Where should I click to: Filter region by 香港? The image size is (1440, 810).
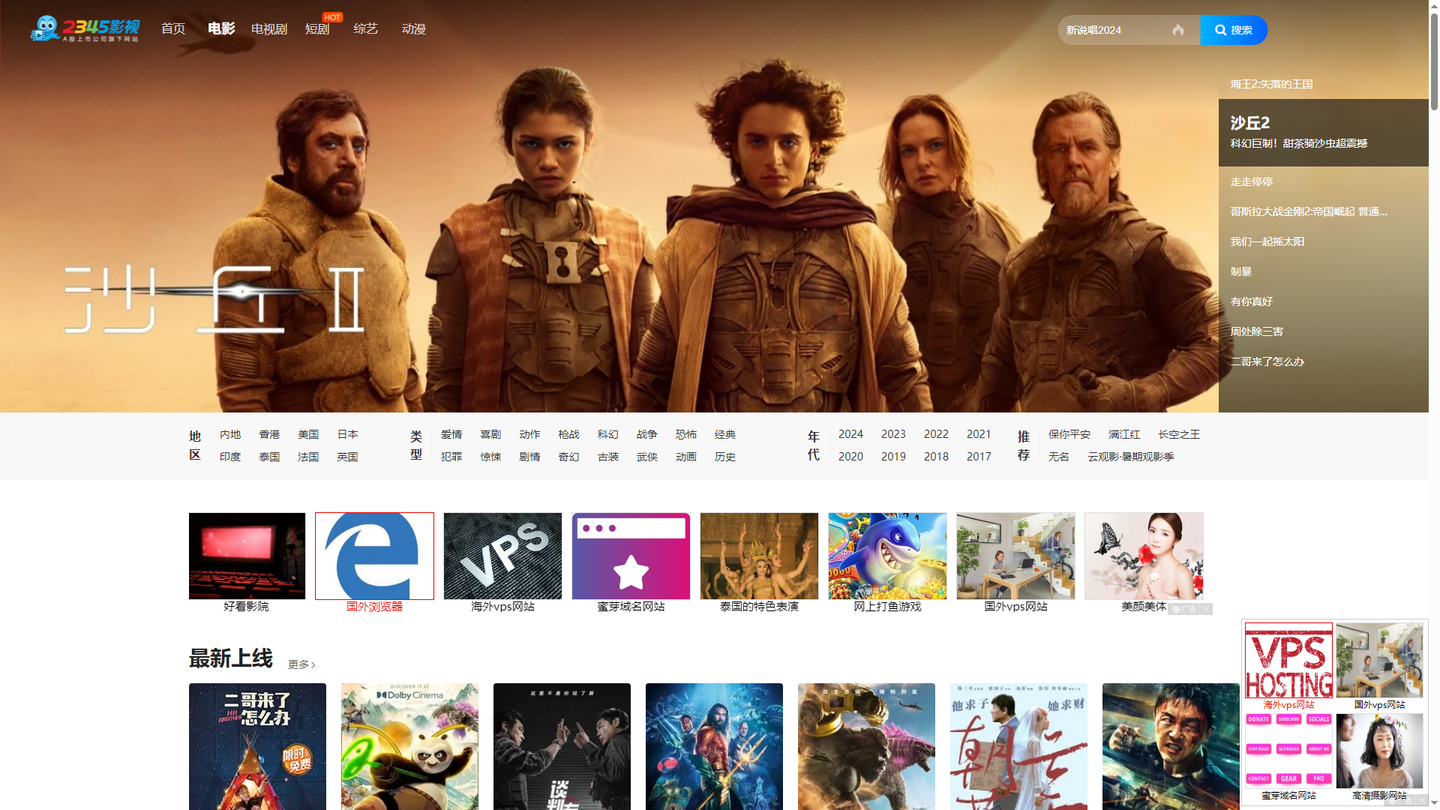coord(269,435)
